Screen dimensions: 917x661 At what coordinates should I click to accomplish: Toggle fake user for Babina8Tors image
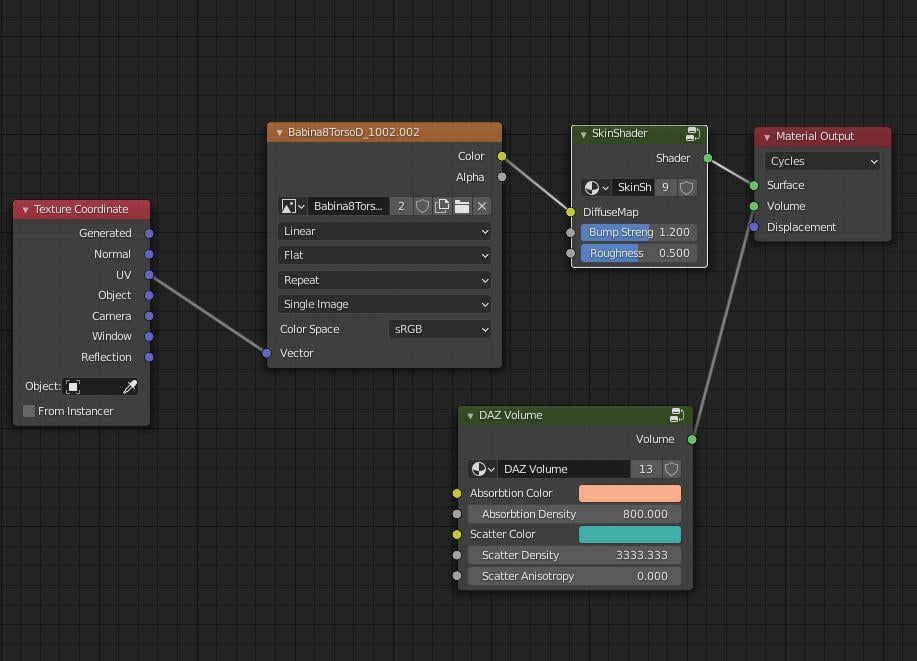coord(422,206)
